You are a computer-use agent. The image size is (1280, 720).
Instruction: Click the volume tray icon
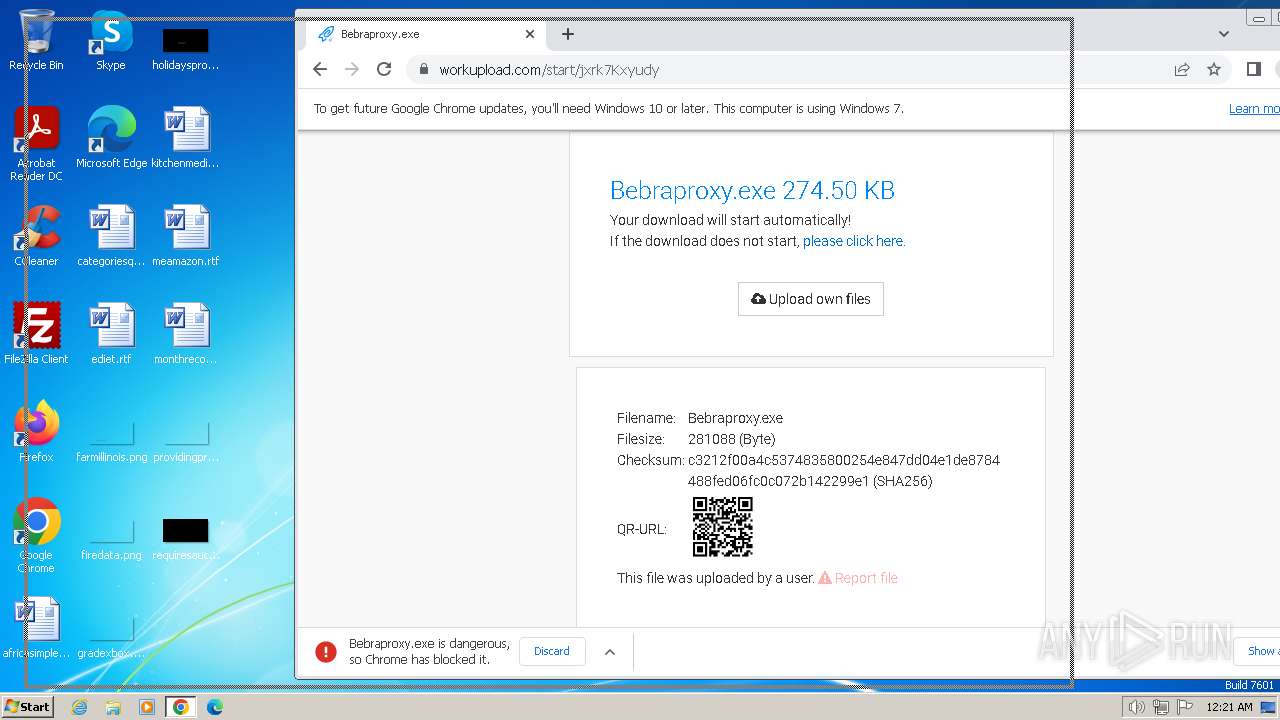pos(1137,707)
